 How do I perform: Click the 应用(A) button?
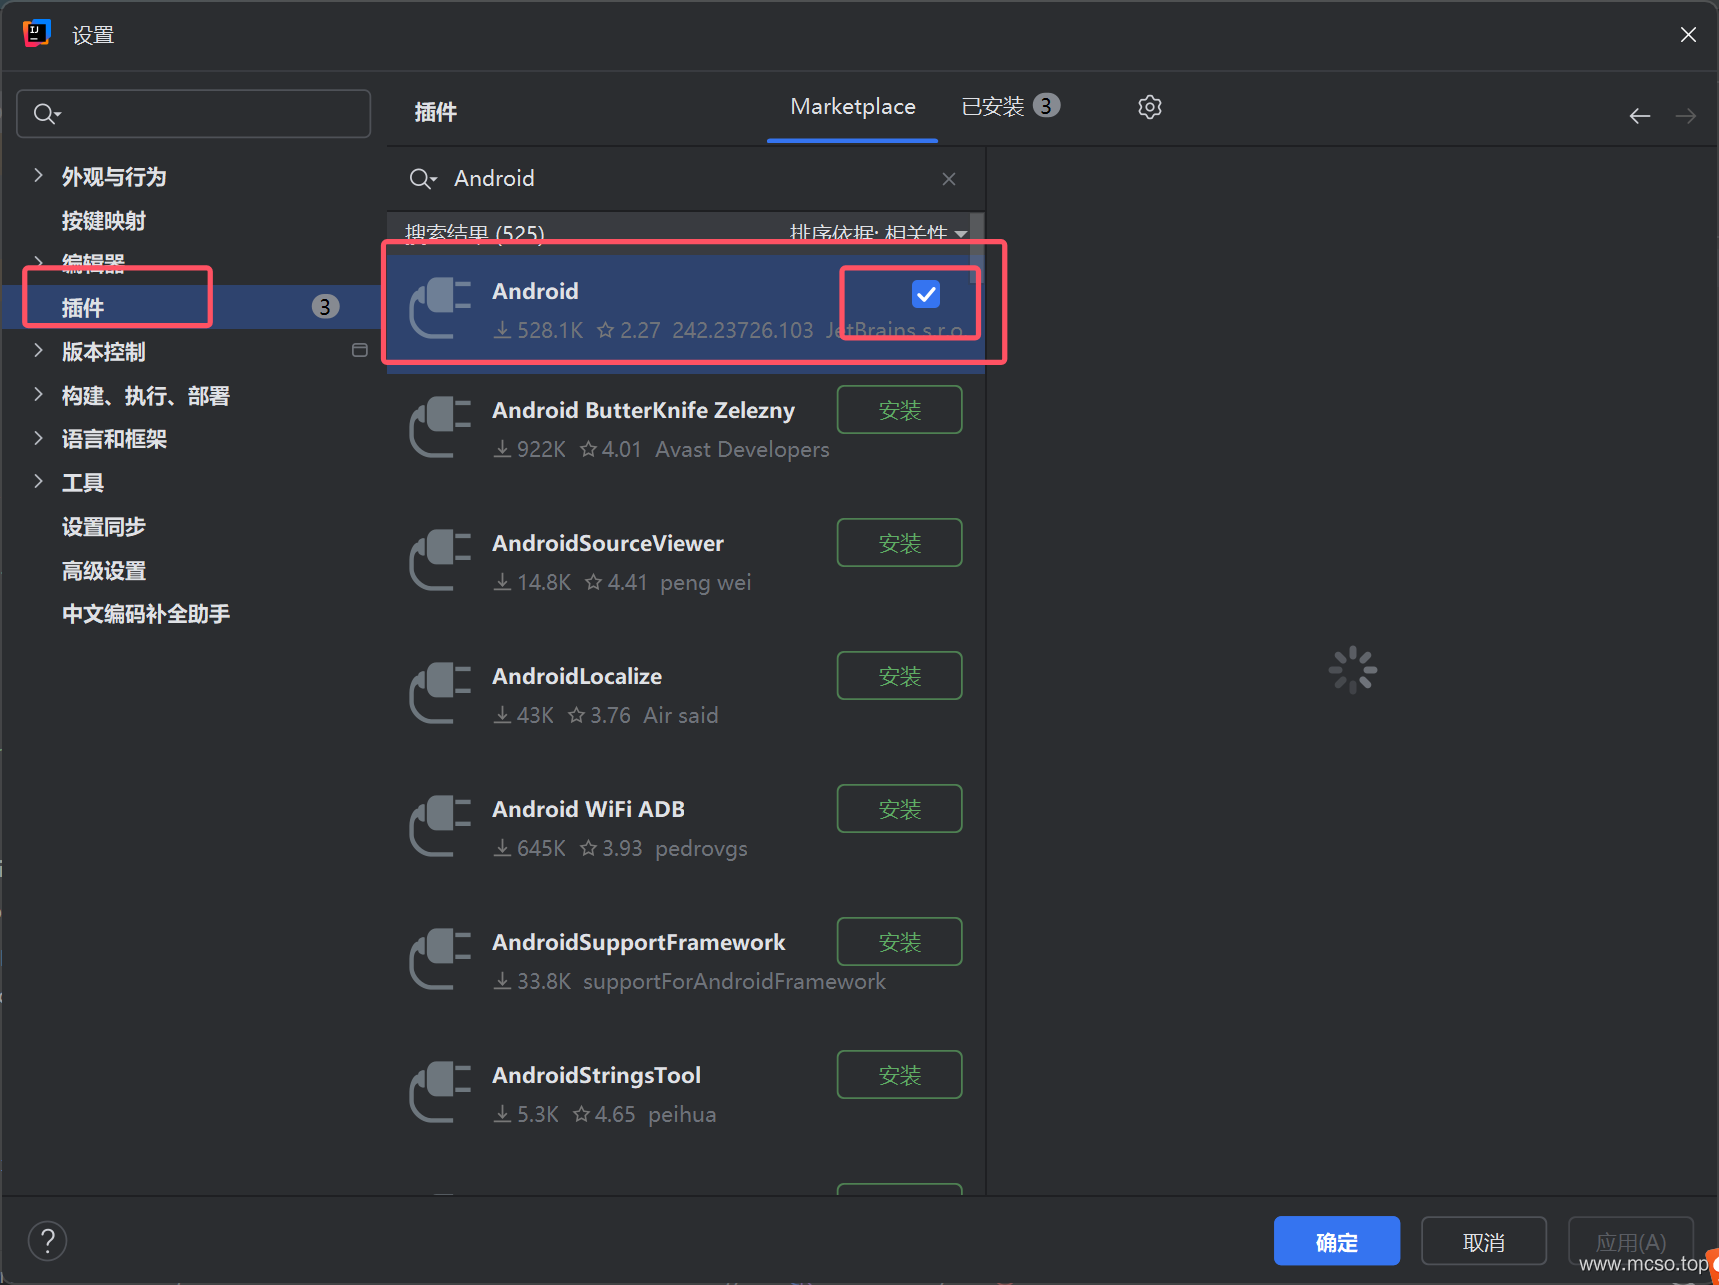pyautogui.click(x=1630, y=1241)
